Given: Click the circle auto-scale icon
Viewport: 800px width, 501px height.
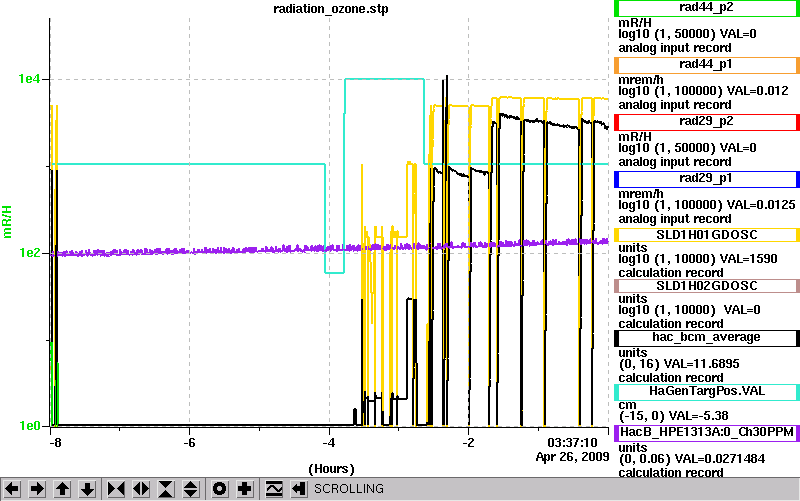Looking at the screenshot, I should (220, 489).
